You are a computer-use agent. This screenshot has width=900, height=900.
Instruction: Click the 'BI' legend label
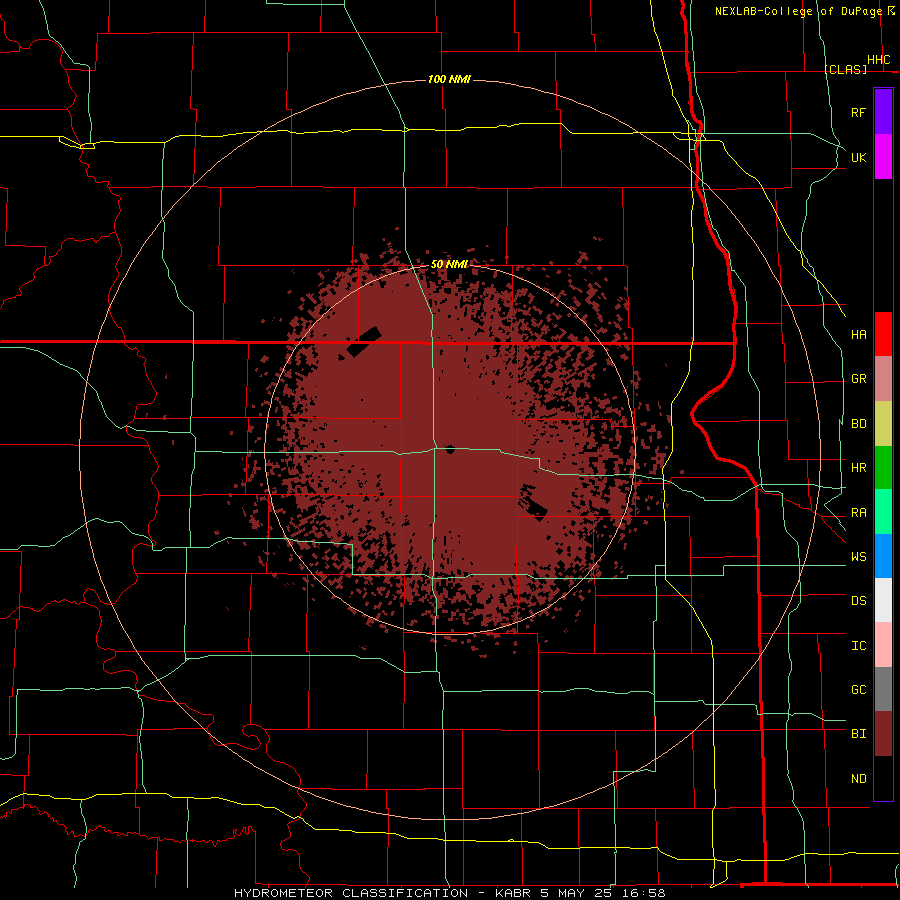858,734
